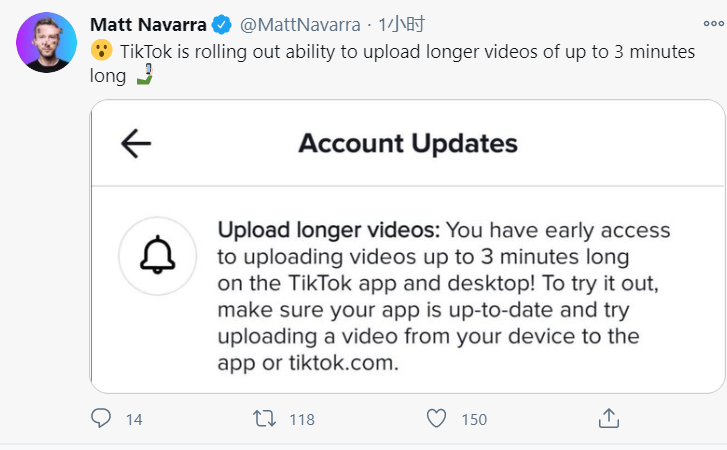The image size is (727, 450).
Task: Click the selfie emoji after "long"
Action: tap(145, 75)
